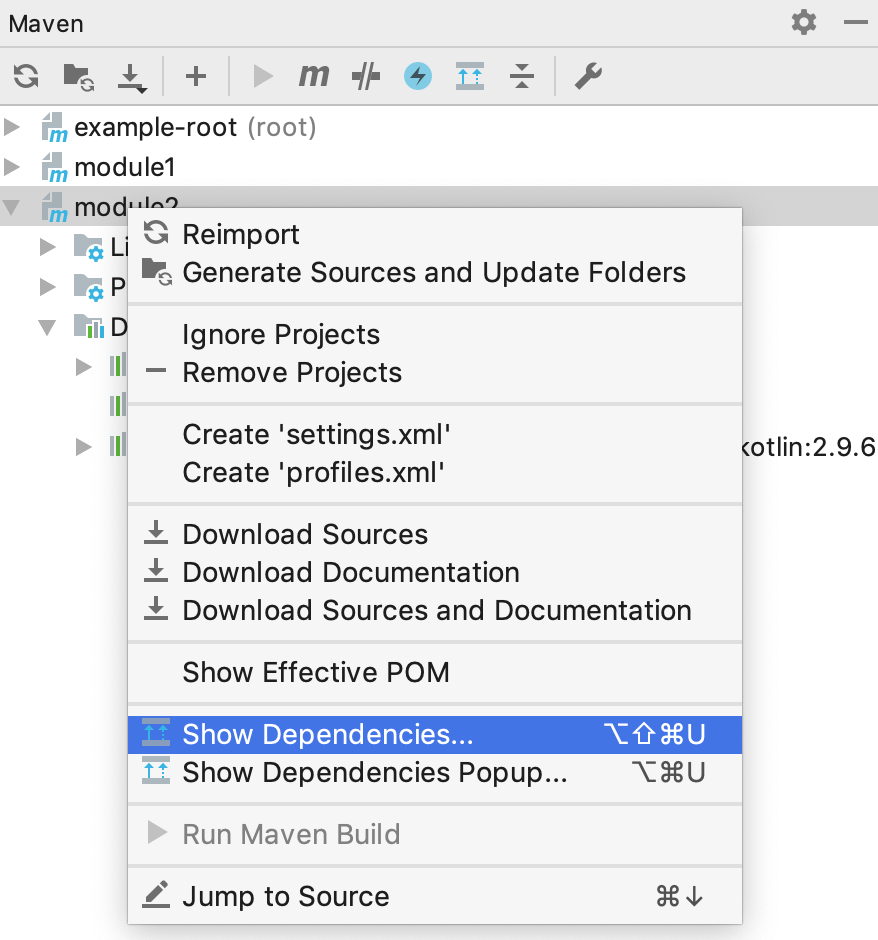Toggle Offline Mode toolbar icon

[x=366, y=76]
